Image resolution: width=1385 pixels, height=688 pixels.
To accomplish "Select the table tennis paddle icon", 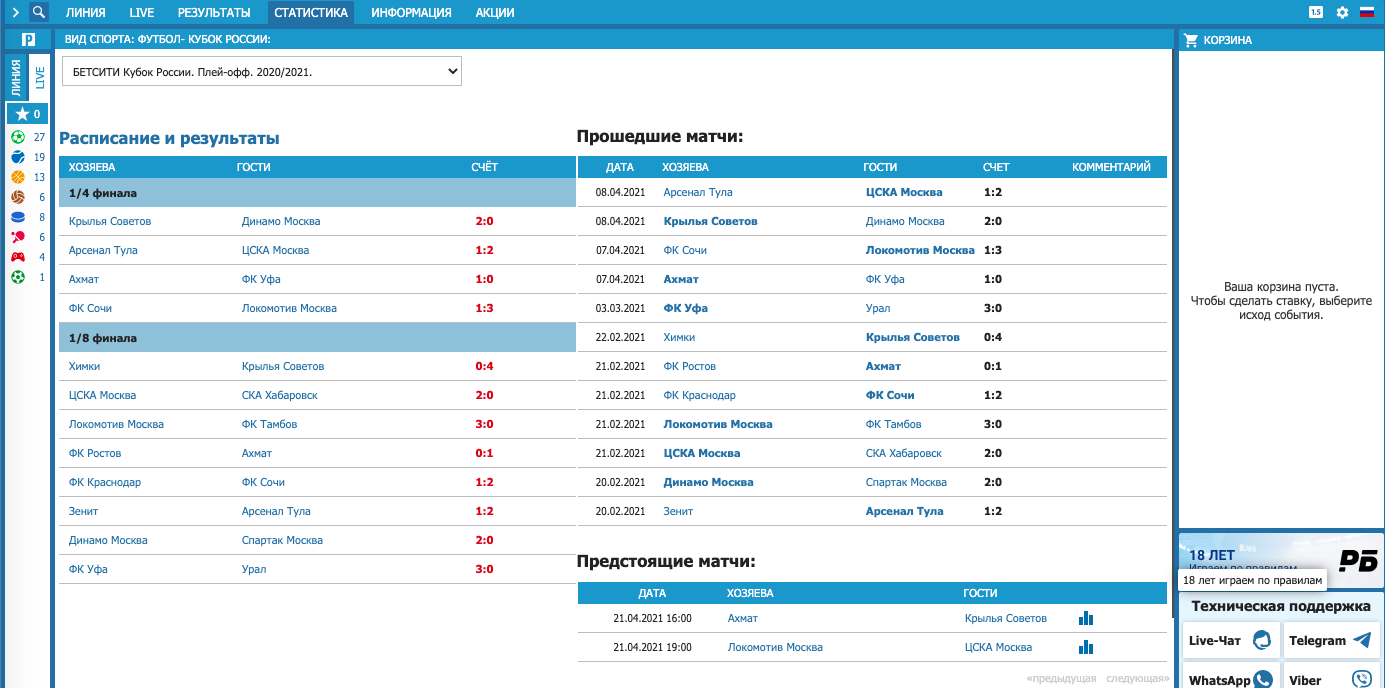I will 18,237.
